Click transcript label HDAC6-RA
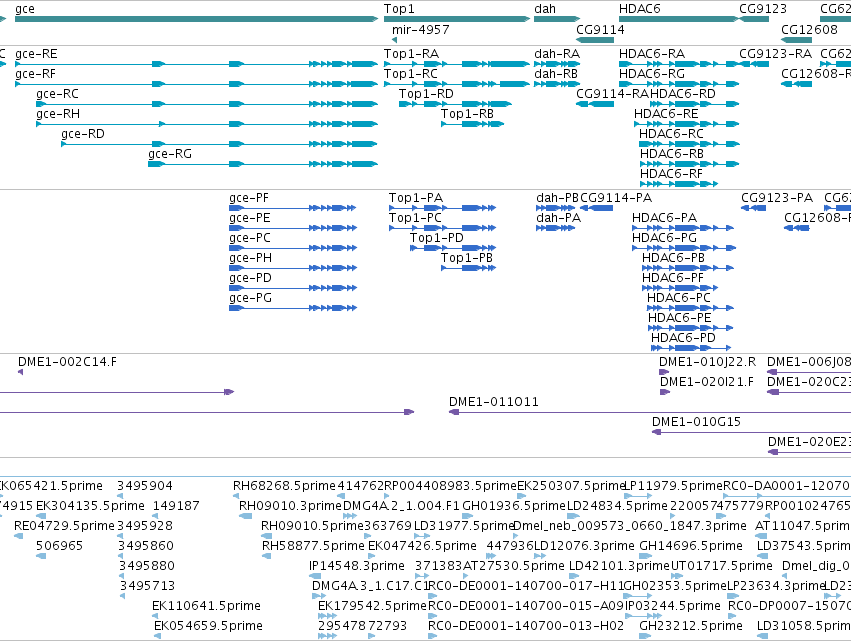Viewport: 851px width, 641px height. [652, 54]
